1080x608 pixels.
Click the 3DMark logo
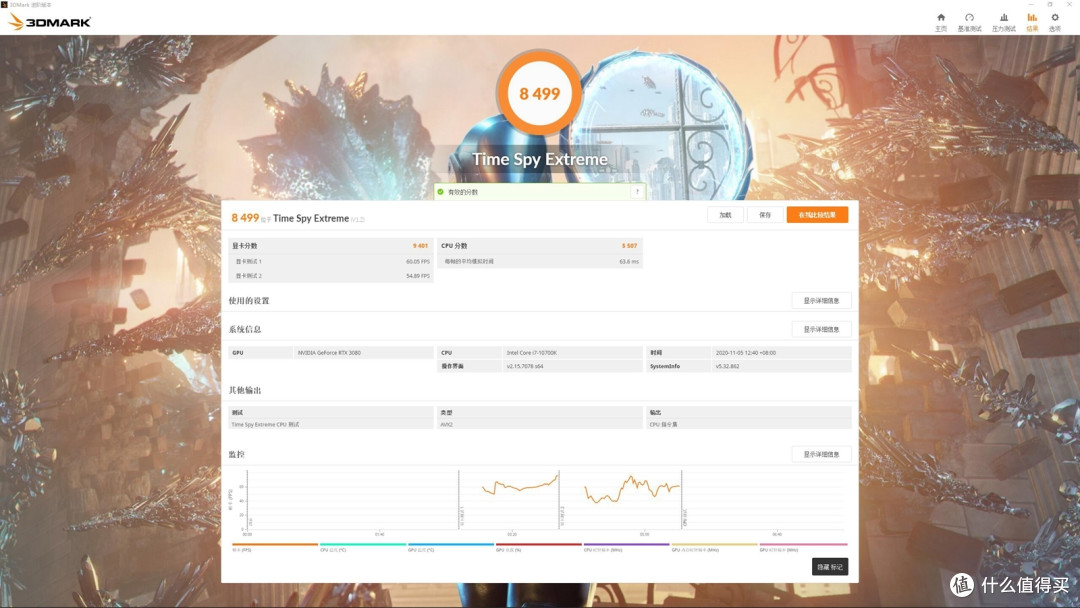point(49,22)
